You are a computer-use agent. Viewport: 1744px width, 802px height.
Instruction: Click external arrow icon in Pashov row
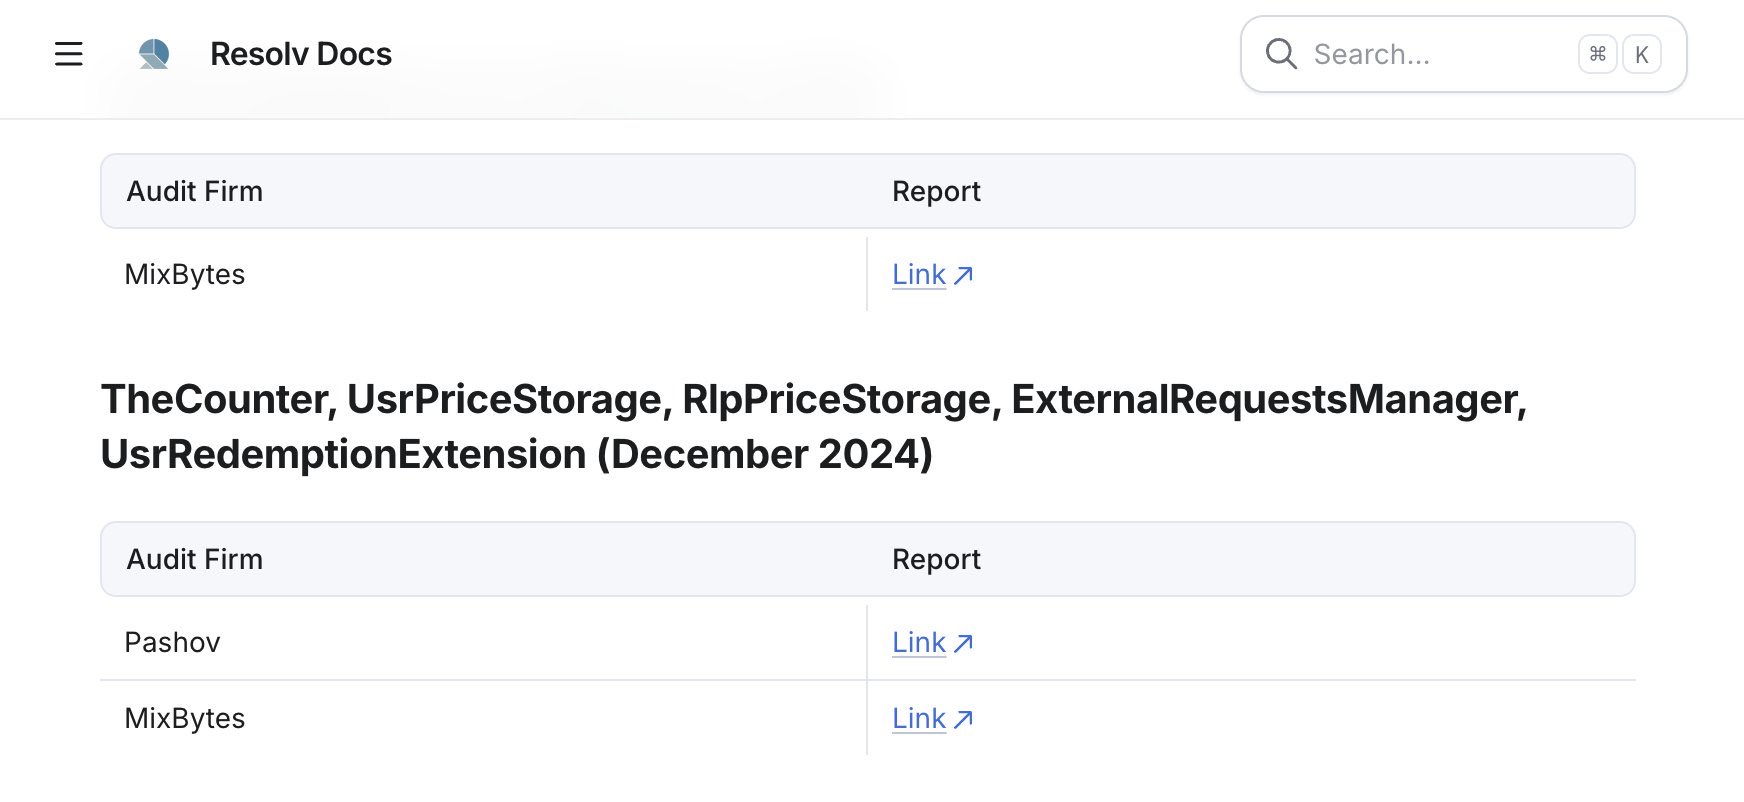click(963, 643)
